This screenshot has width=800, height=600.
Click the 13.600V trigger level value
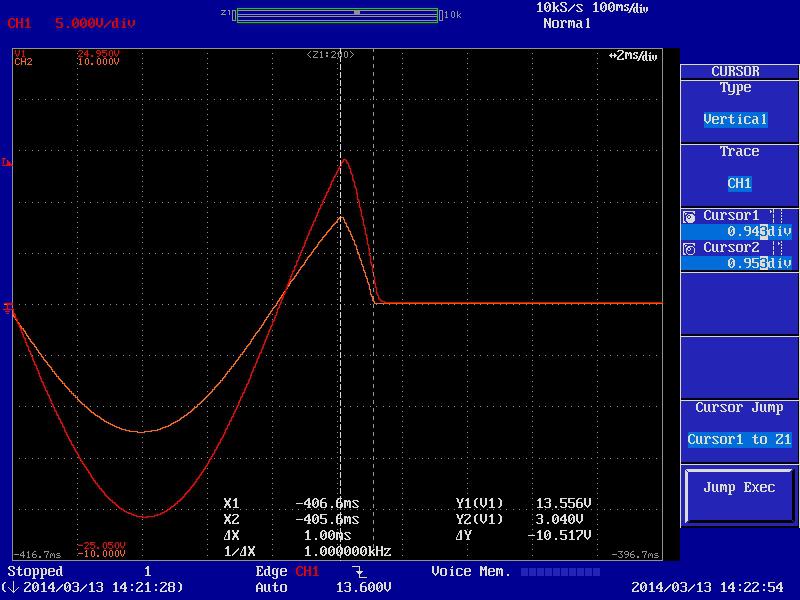(x=361, y=587)
